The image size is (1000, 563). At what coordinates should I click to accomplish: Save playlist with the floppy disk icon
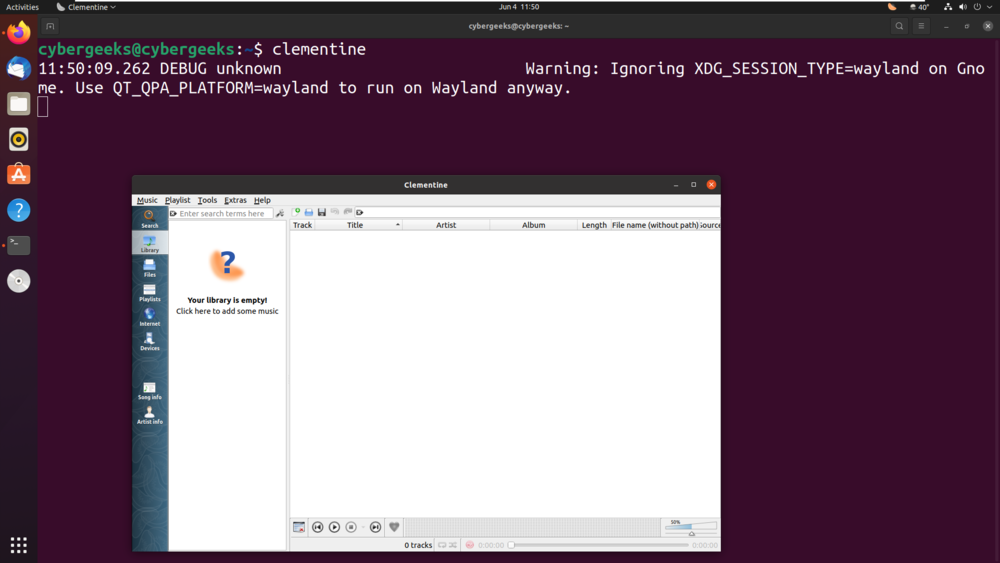click(x=321, y=212)
